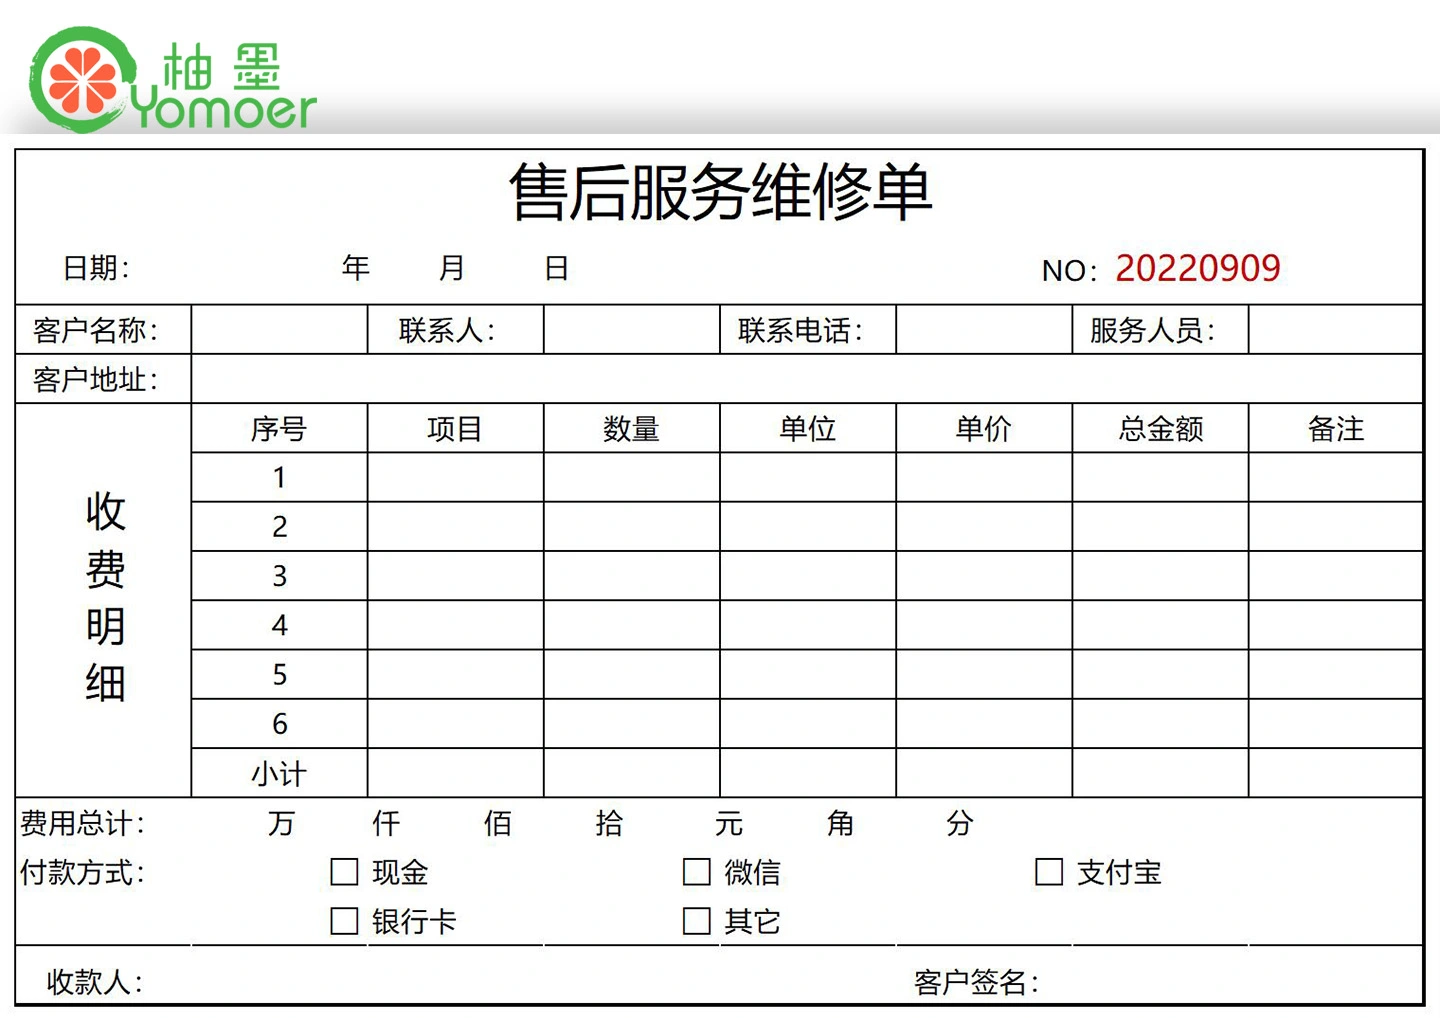Viewport: 1440px width, 1018px height.
Task: Click the empty 客户地址 address field
Action: coord(806,379)
